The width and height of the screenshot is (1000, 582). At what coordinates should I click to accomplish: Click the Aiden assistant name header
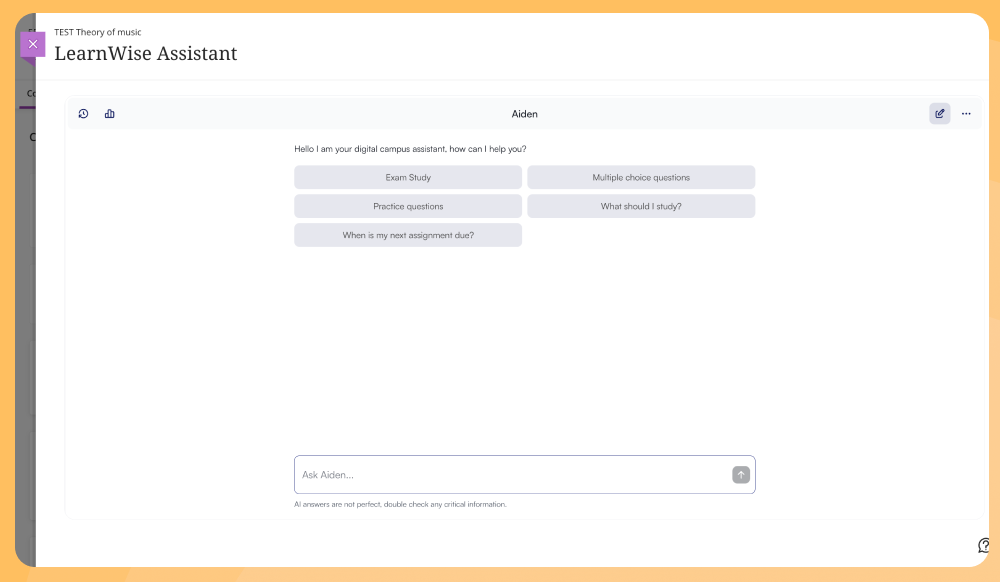pyautogui.click(x=525, y=114)
